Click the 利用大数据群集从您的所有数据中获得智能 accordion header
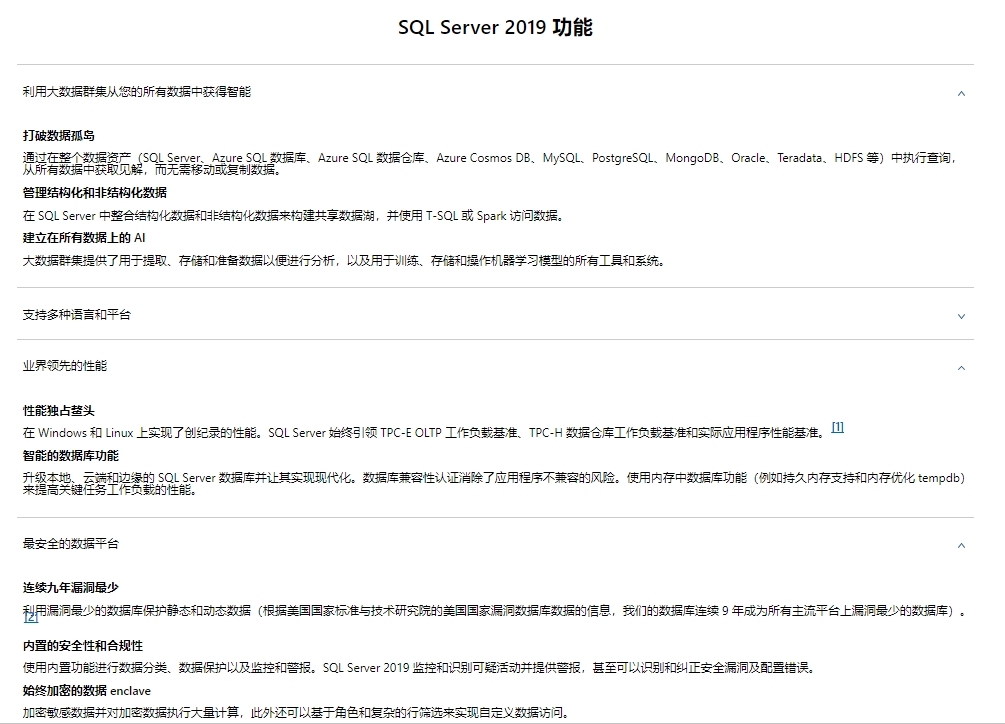1005x724 pixels. 137,92
